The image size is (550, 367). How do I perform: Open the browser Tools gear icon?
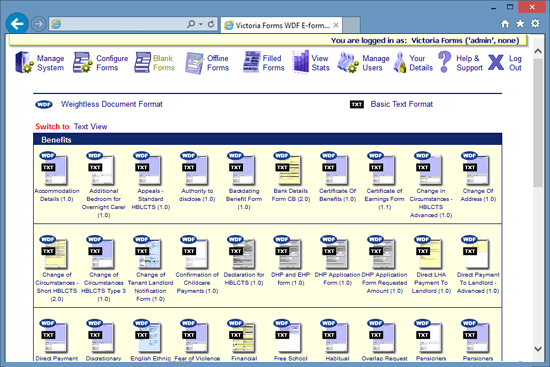[535, 24]
